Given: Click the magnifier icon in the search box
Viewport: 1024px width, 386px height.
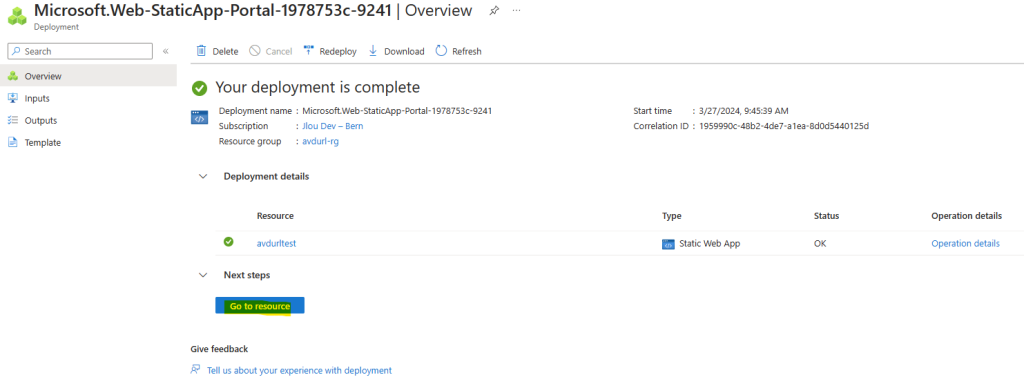Looking at the screenshot, I should point(16,51).
